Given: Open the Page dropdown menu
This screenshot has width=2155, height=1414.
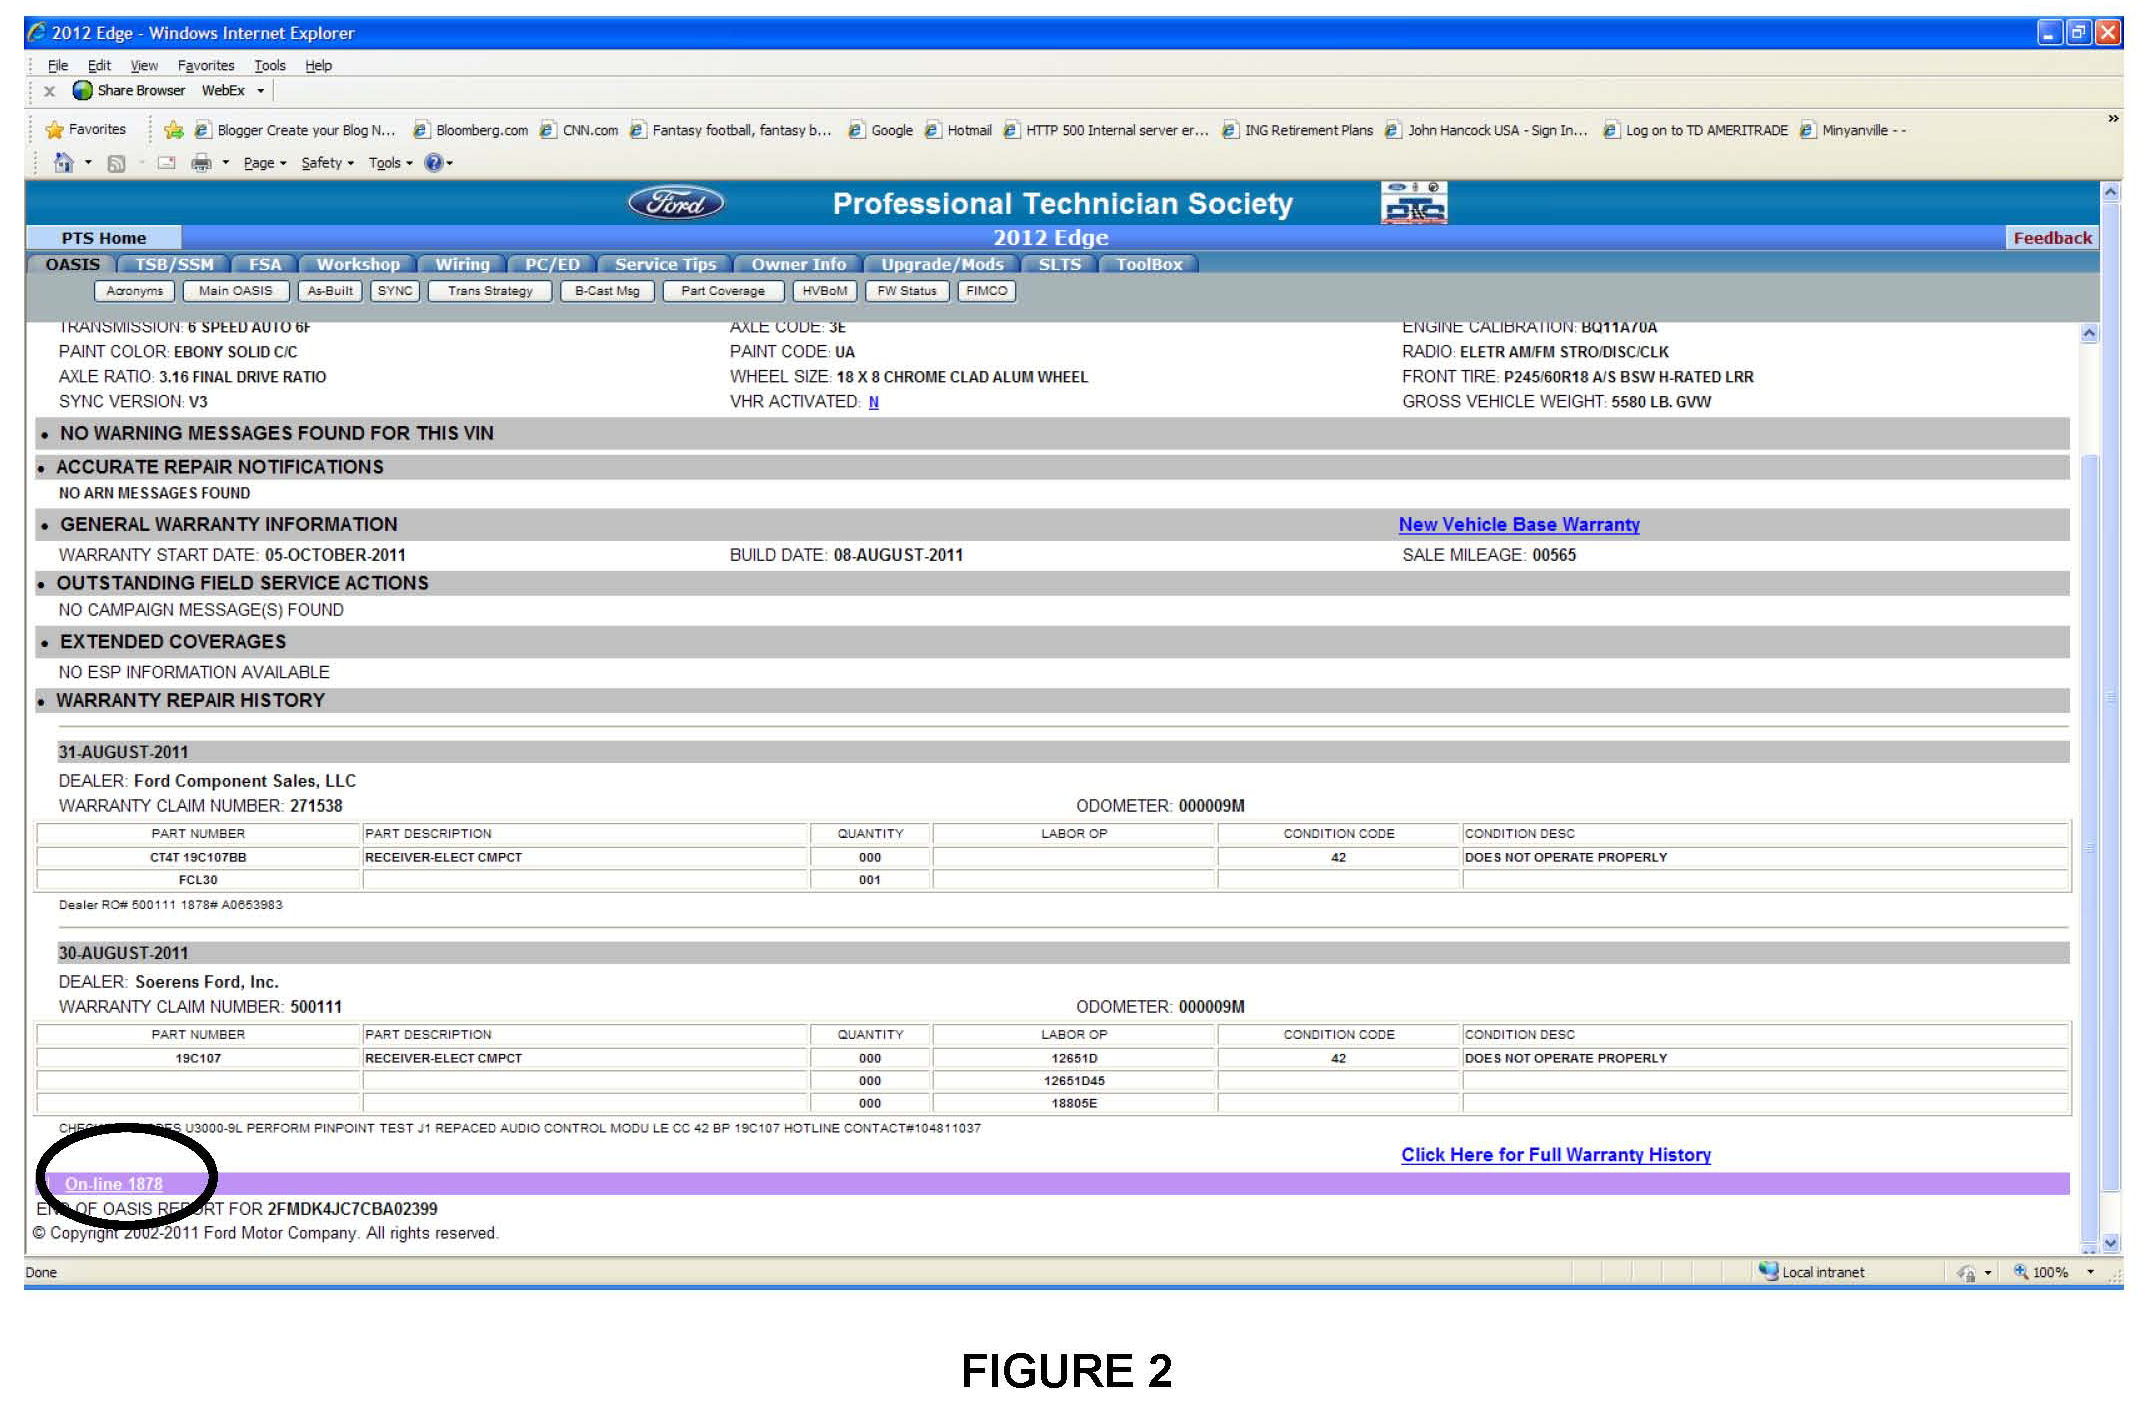Looking at the screenshot, I should click(264, 163).
